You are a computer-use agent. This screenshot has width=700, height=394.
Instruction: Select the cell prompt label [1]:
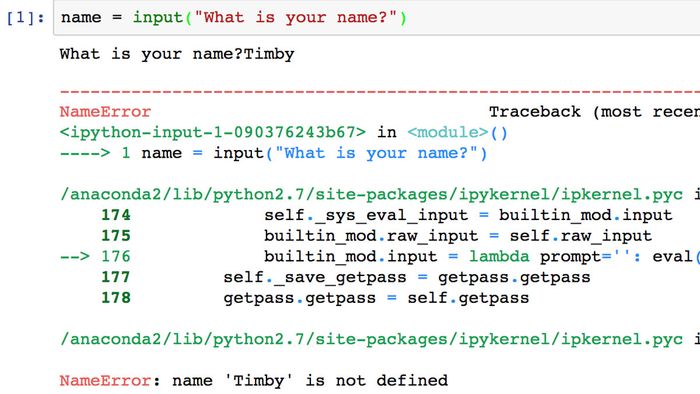click(x=25, y=18)
